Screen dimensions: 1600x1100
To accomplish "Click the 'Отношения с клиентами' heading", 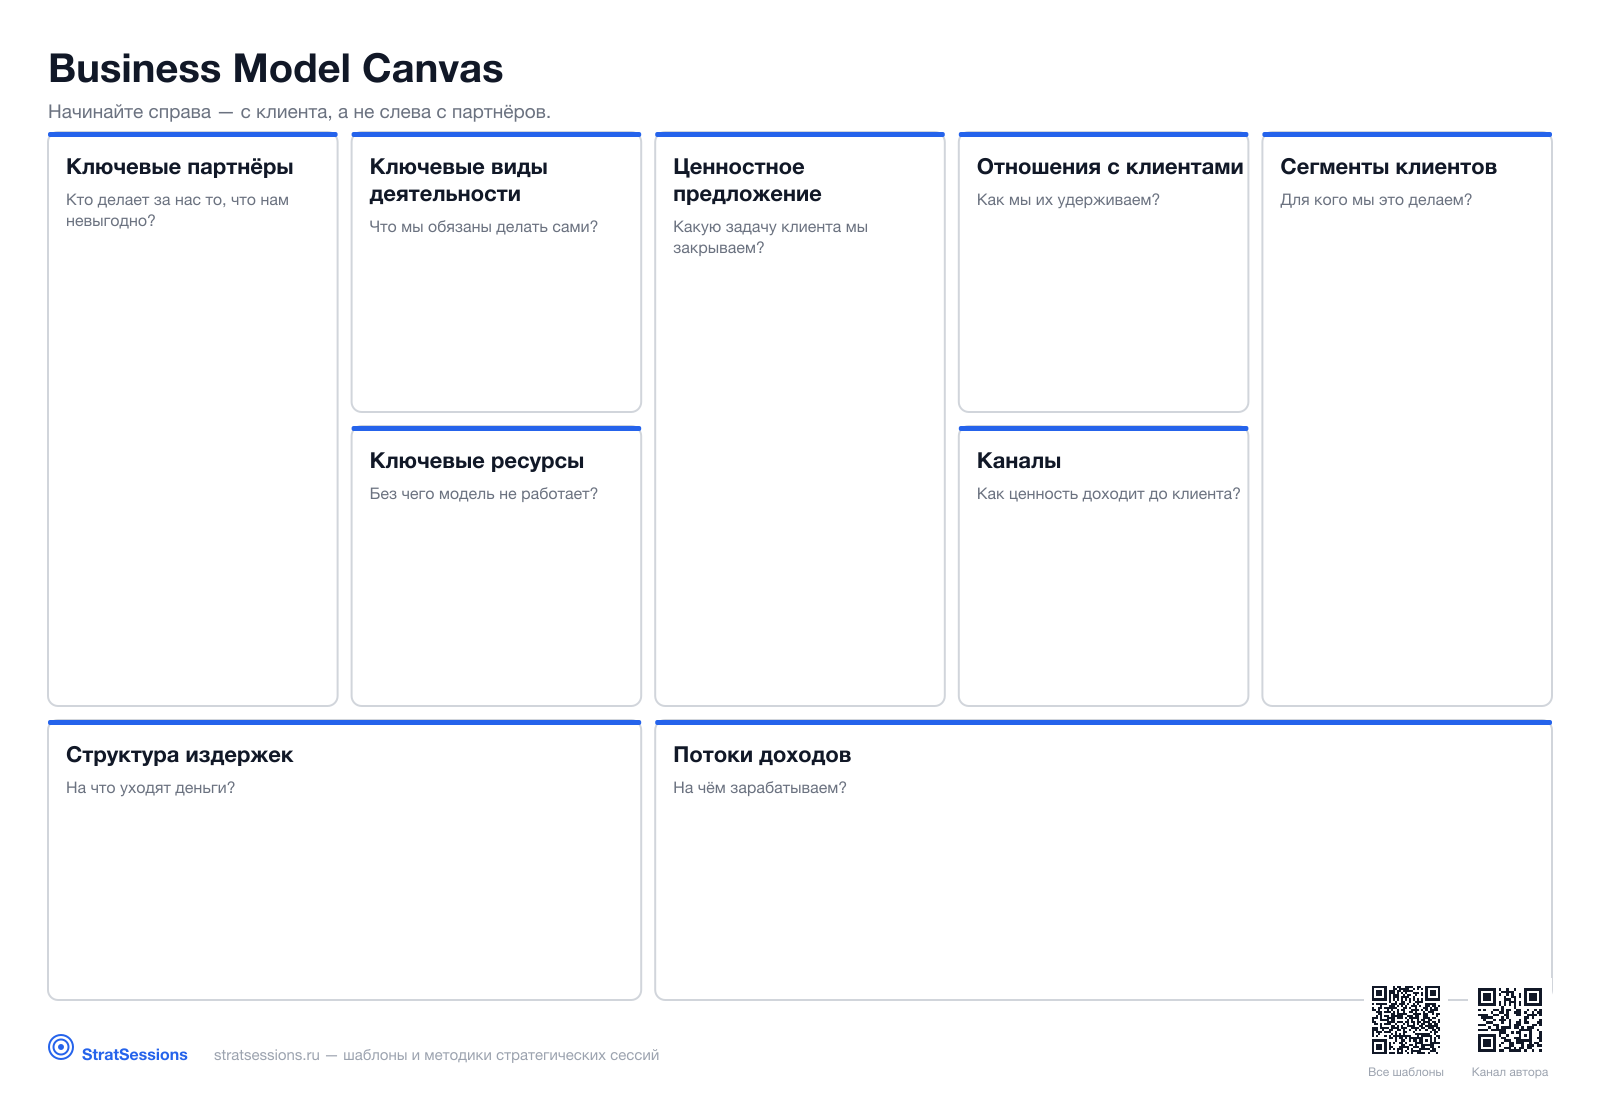I will pos(1110,167).
